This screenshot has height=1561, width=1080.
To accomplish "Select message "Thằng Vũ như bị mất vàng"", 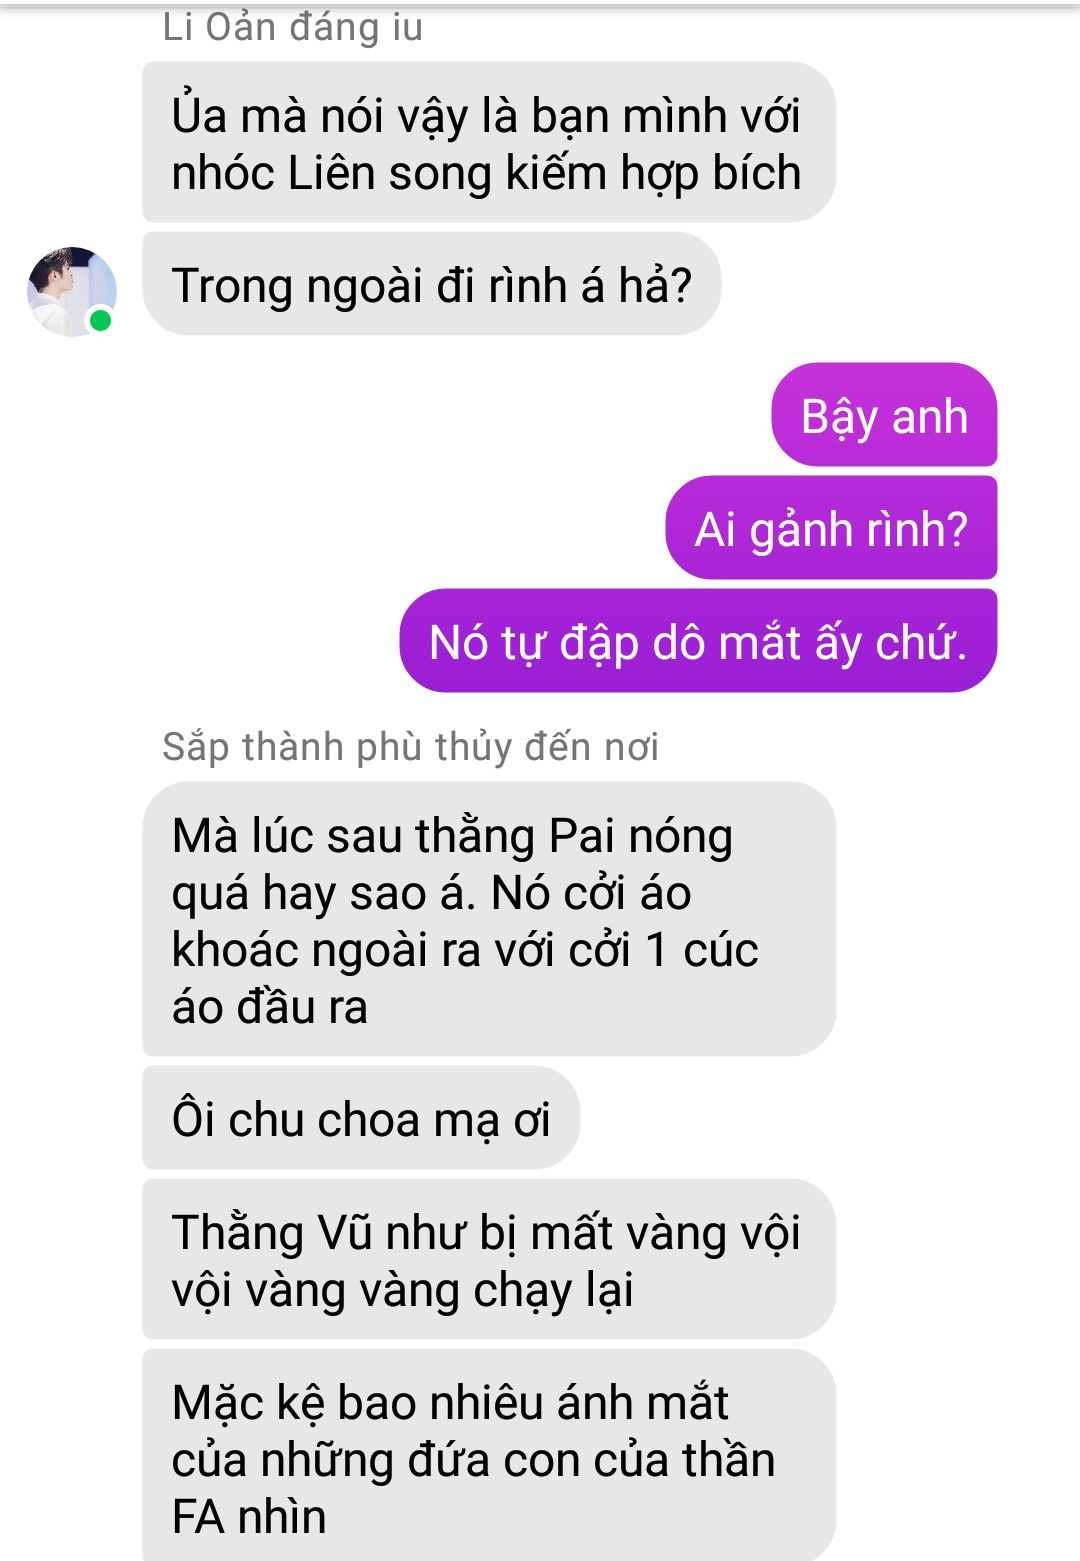I will tap(488, 1259).
